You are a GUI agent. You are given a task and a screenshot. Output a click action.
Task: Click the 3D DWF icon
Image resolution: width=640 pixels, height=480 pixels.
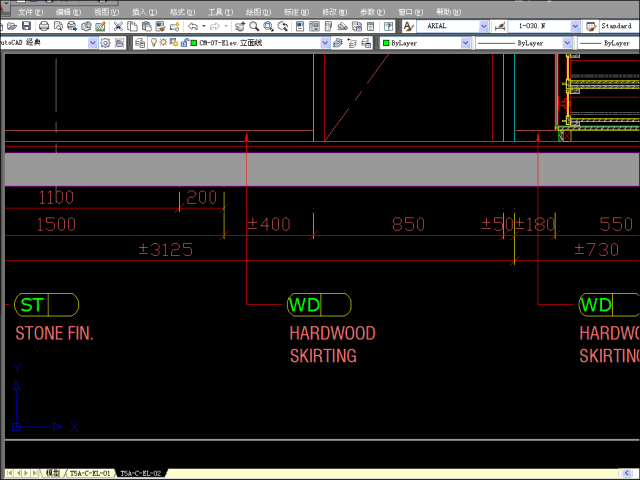(86, 27)
